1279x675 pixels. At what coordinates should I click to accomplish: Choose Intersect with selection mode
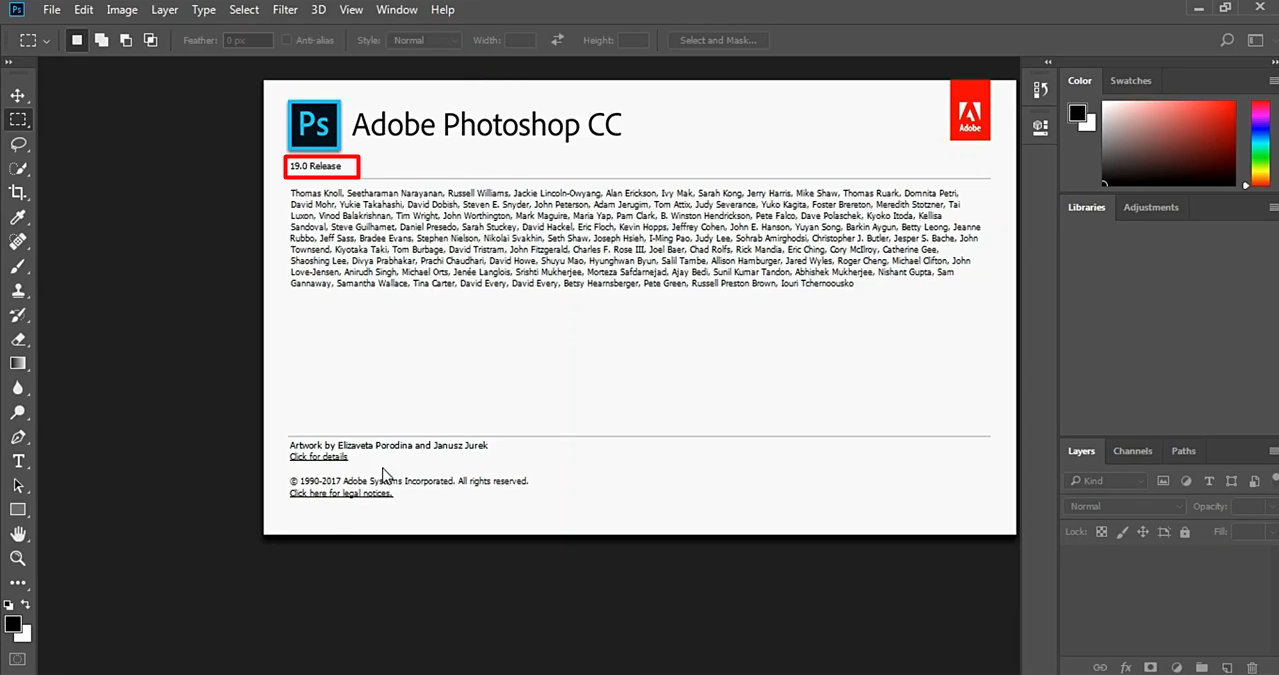point(150,40)
